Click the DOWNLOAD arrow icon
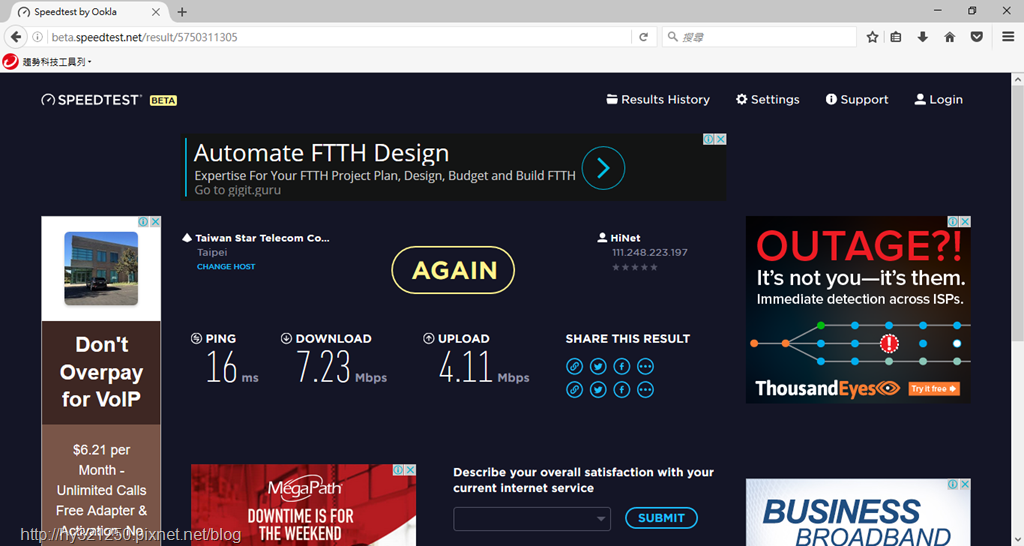The image size is (1024, 546). (x=286, y=338)
